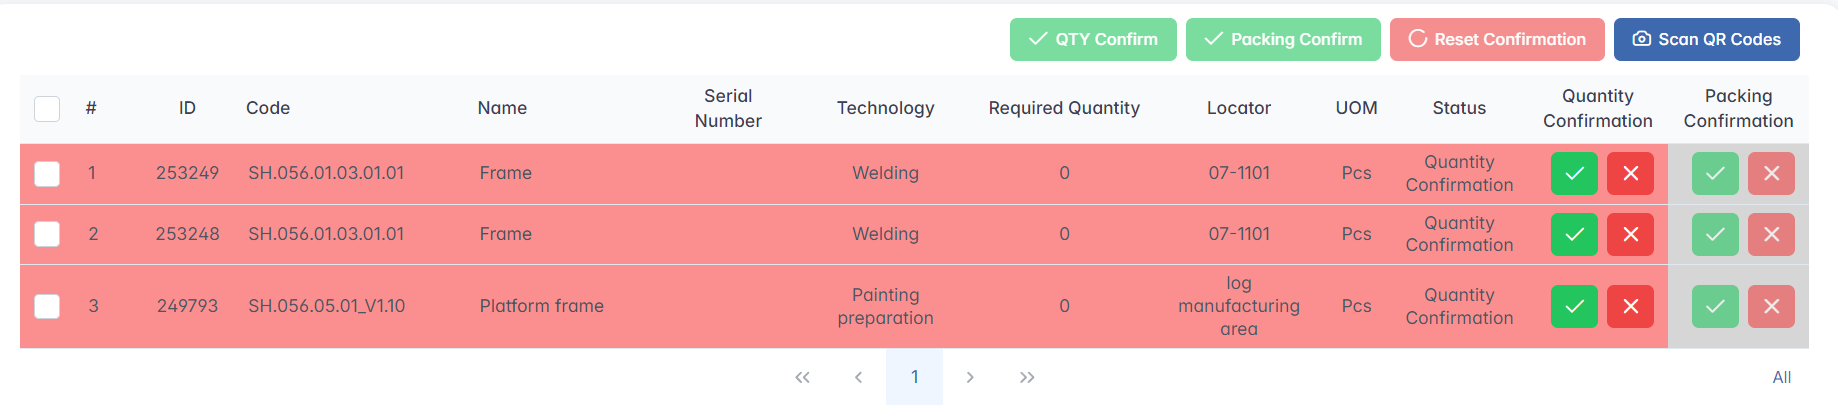Reject quantity for Platform frame row
1838x405 pixels.
[x=1630, y=306]
